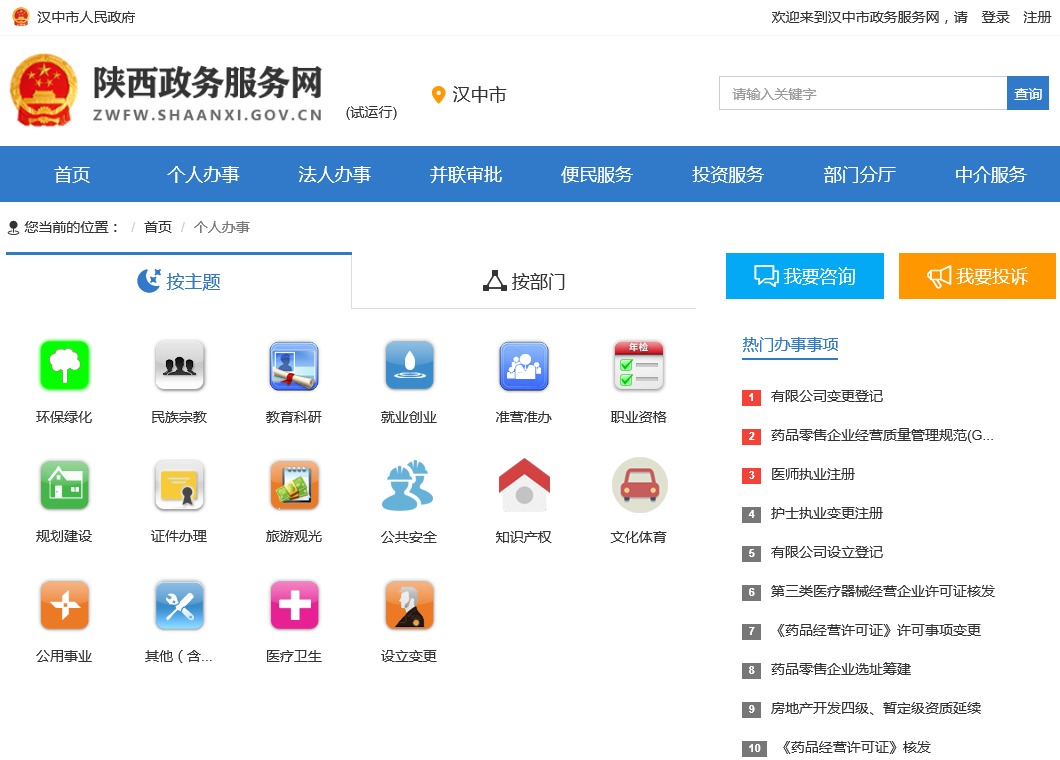Image resolution: width=1060 pixels, height=760 pixels.
Task: Switch to the 按部门 tab
Action: (524, 281)
